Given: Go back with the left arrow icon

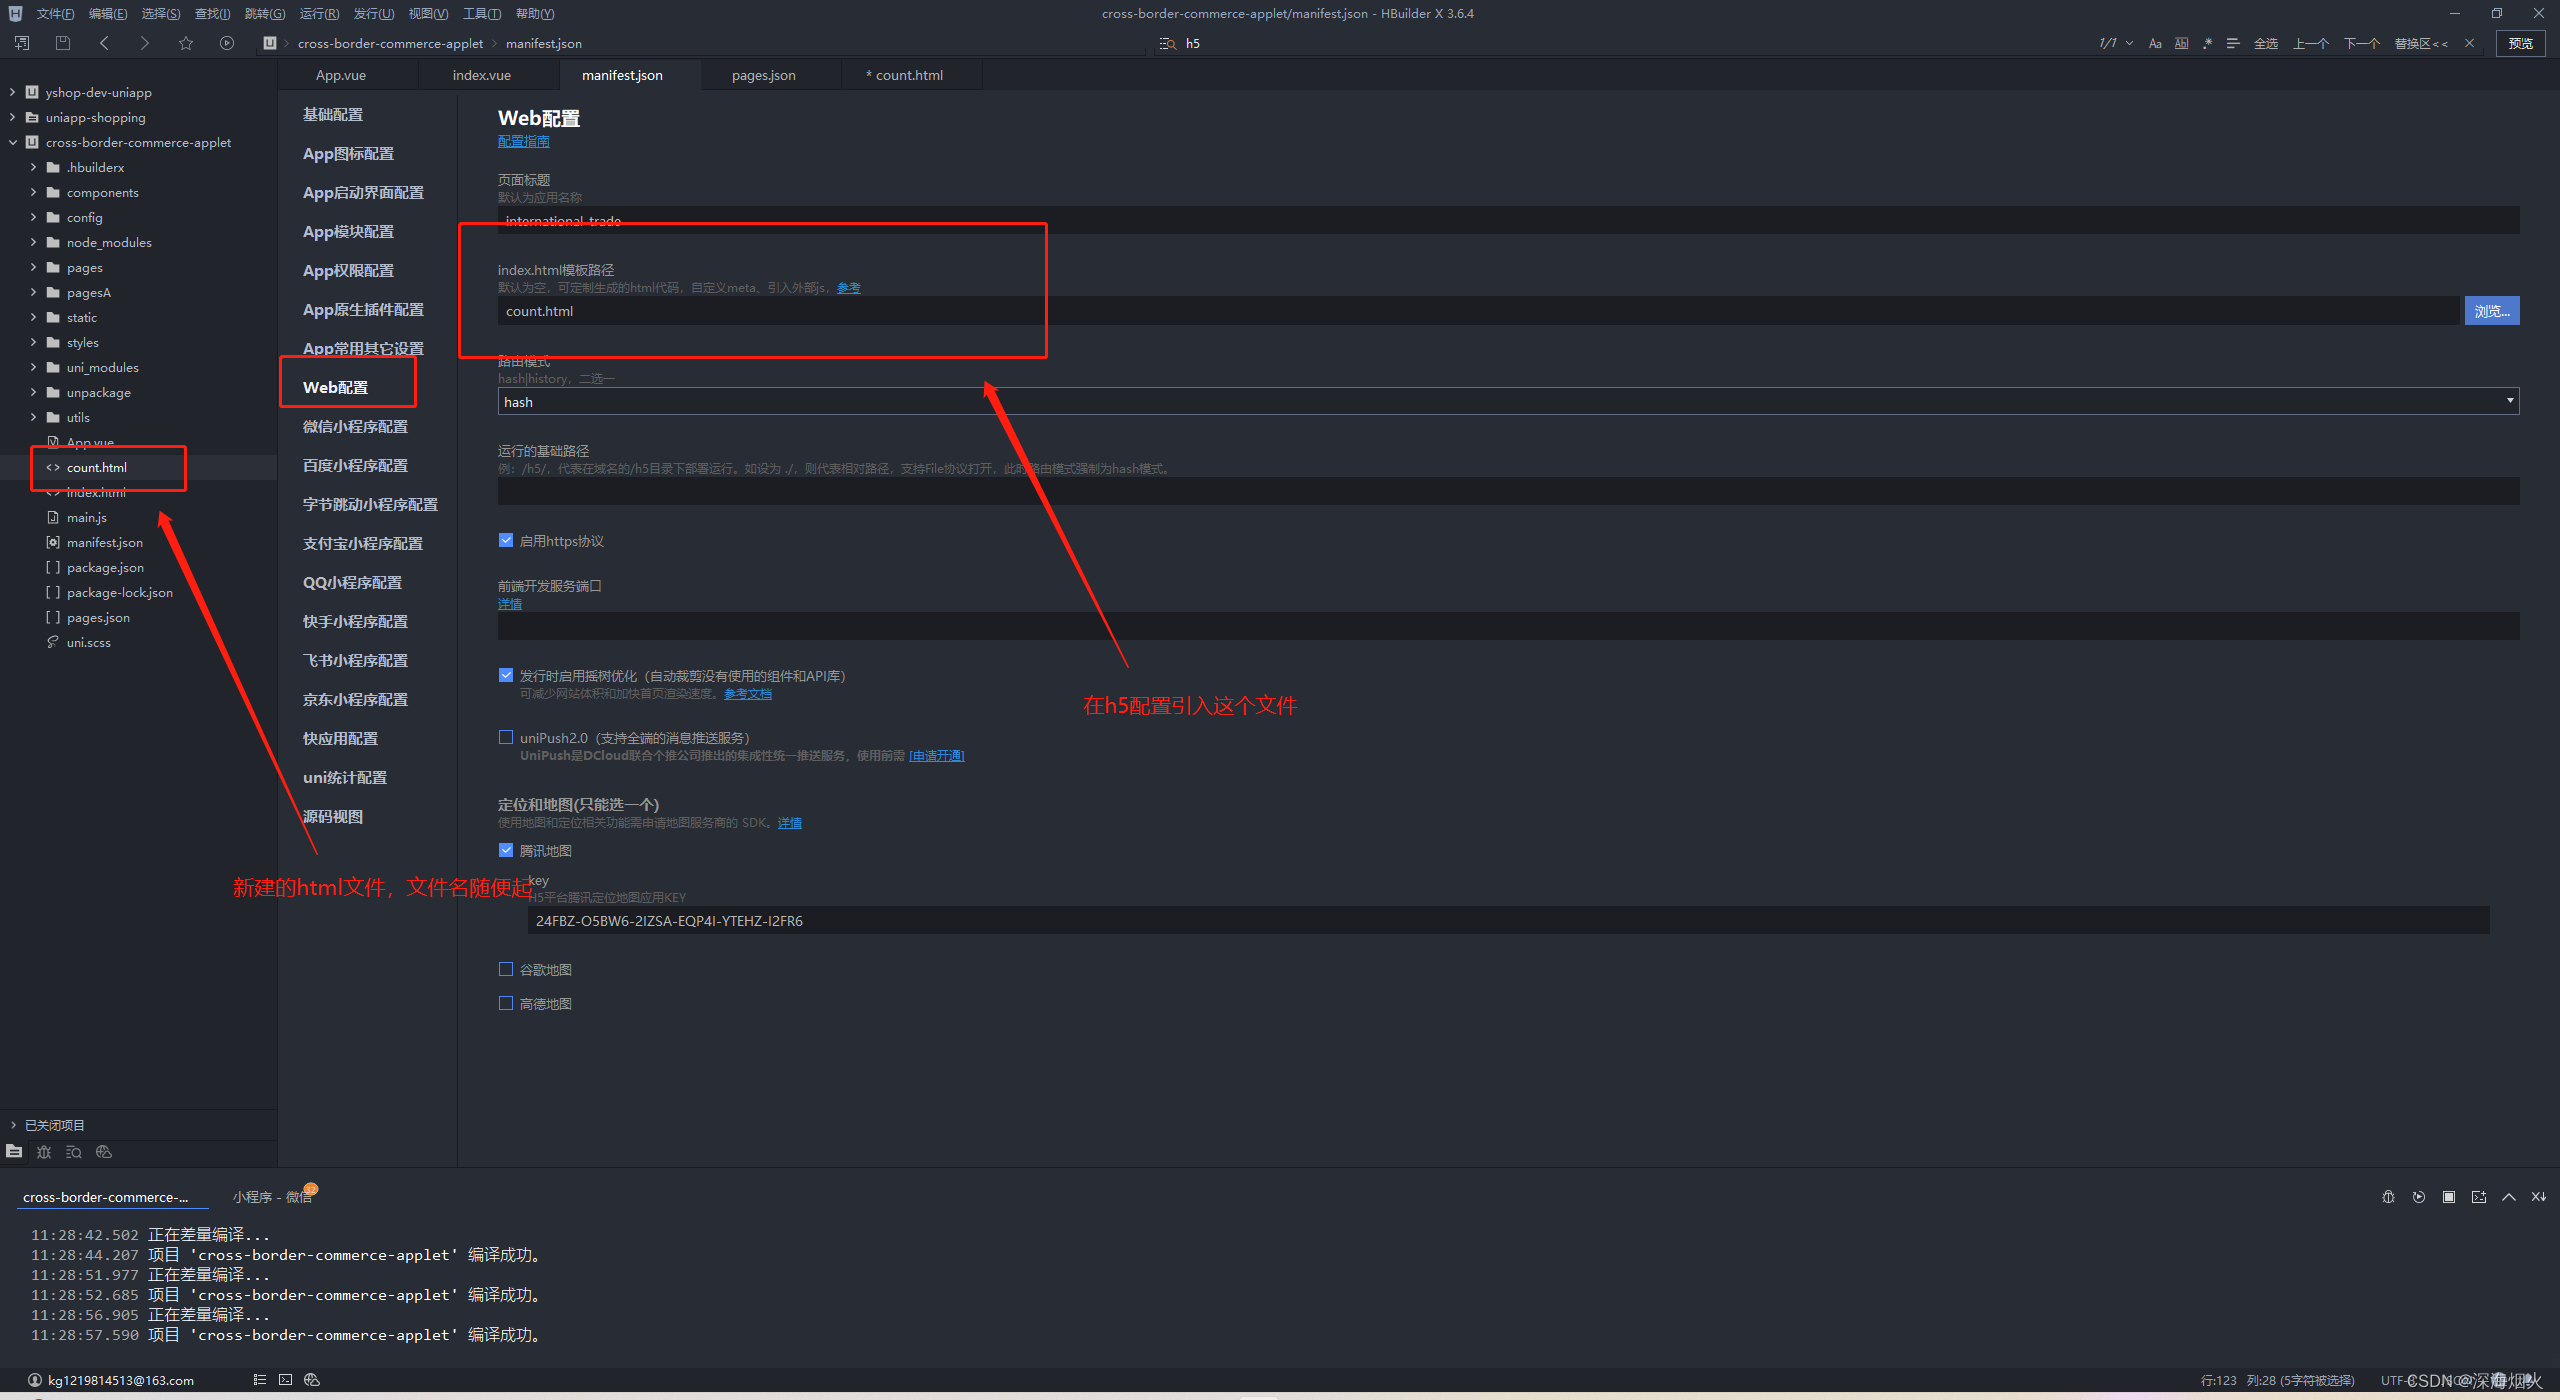Looking at the screenshot, I should click(x=104, y=43).
